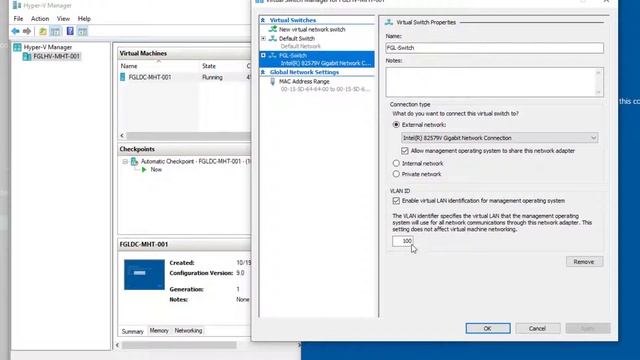Click the FGLHV-MHT-001 server icon in tree
This screenshot has width=640, height=360.
pyautogui.click(x=27, y=56)
